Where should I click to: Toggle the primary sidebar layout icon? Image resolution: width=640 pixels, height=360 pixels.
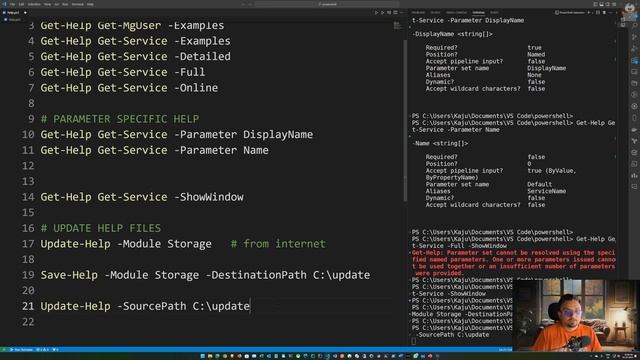tap(595, 4)
